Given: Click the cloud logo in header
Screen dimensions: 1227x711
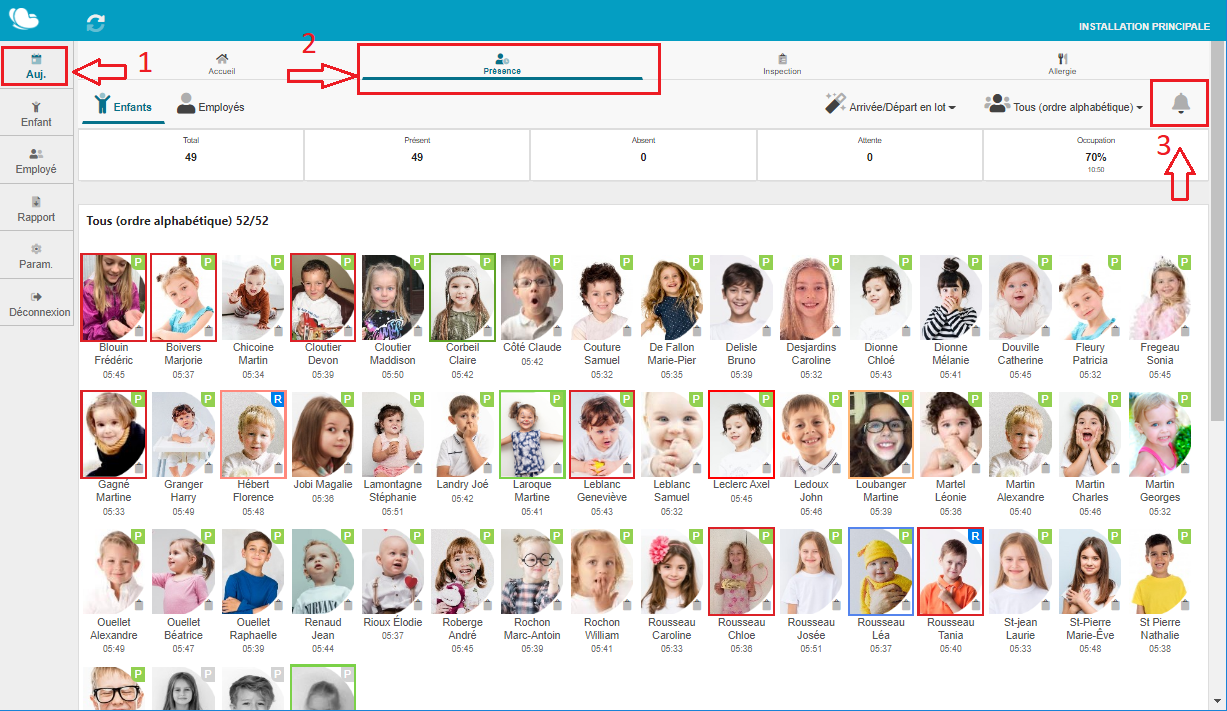Looking at the screenshot, I should click(x=24, y=20).
